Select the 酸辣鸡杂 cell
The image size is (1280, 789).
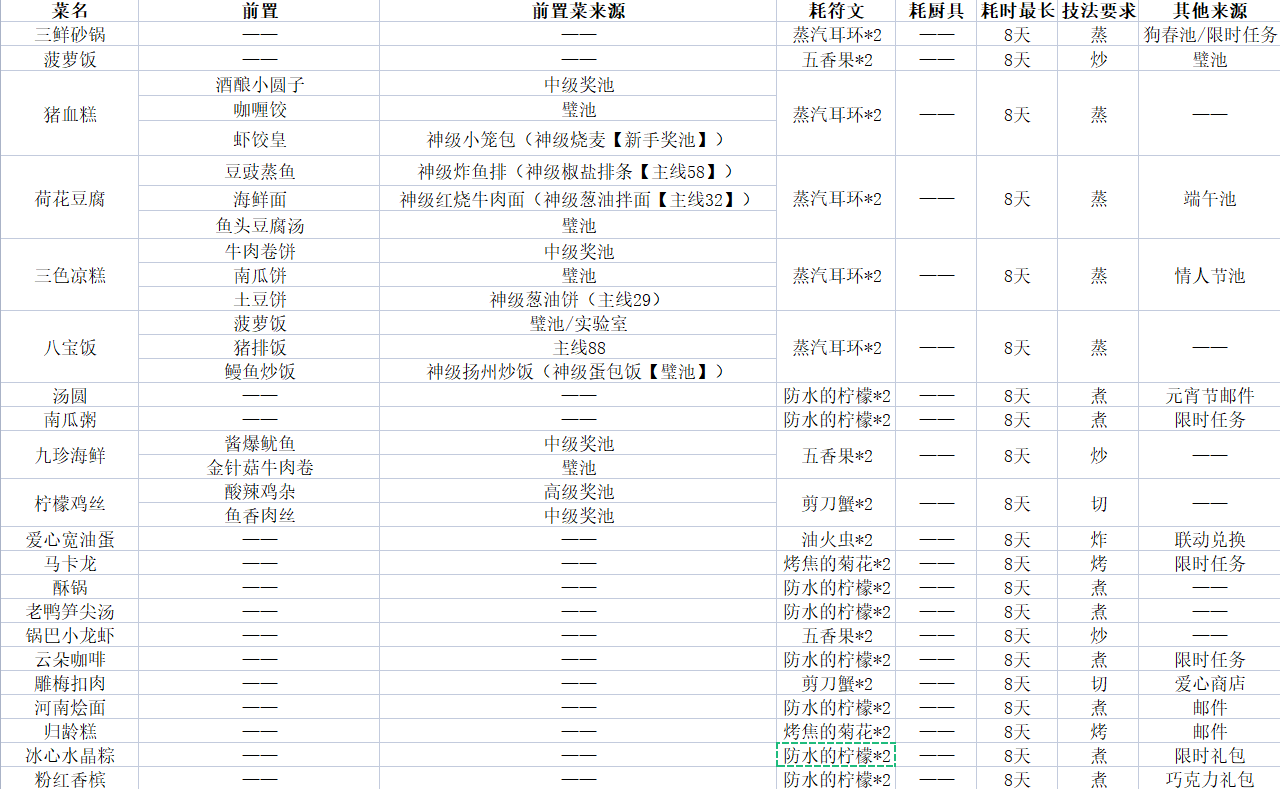pos(260,491)
